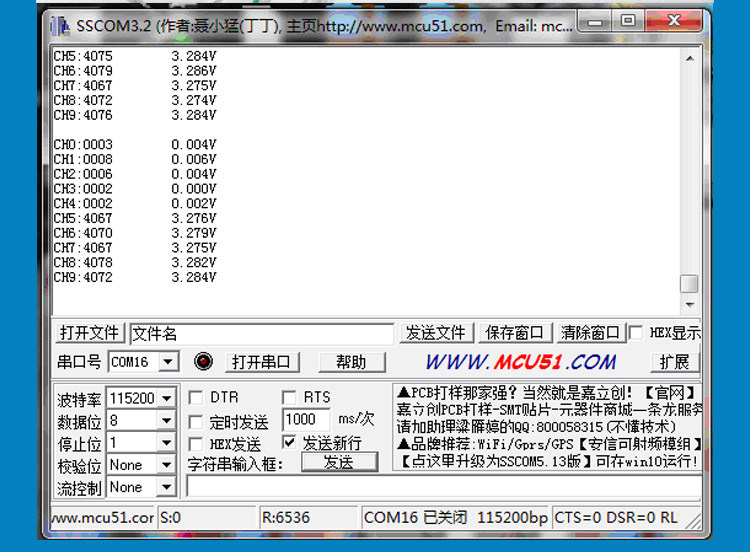
Task: Uncheck the 发送新行 checkbox
Action: 289,442
